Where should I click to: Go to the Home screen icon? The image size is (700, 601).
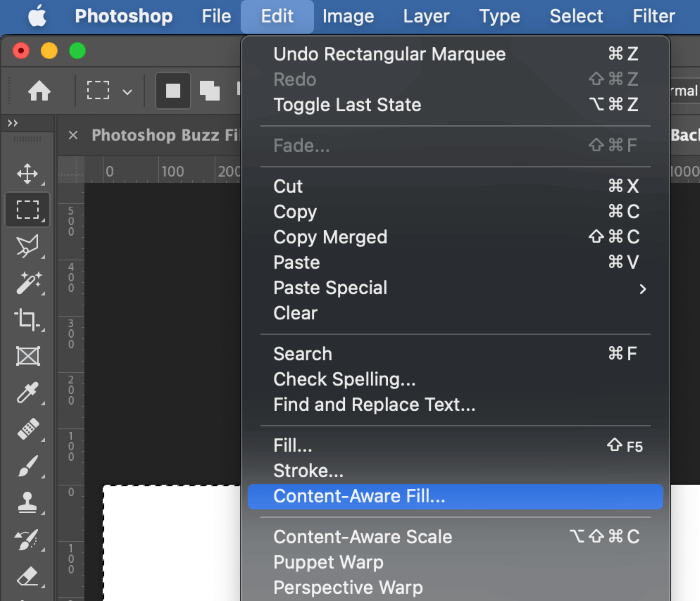[x=39, y=91]
